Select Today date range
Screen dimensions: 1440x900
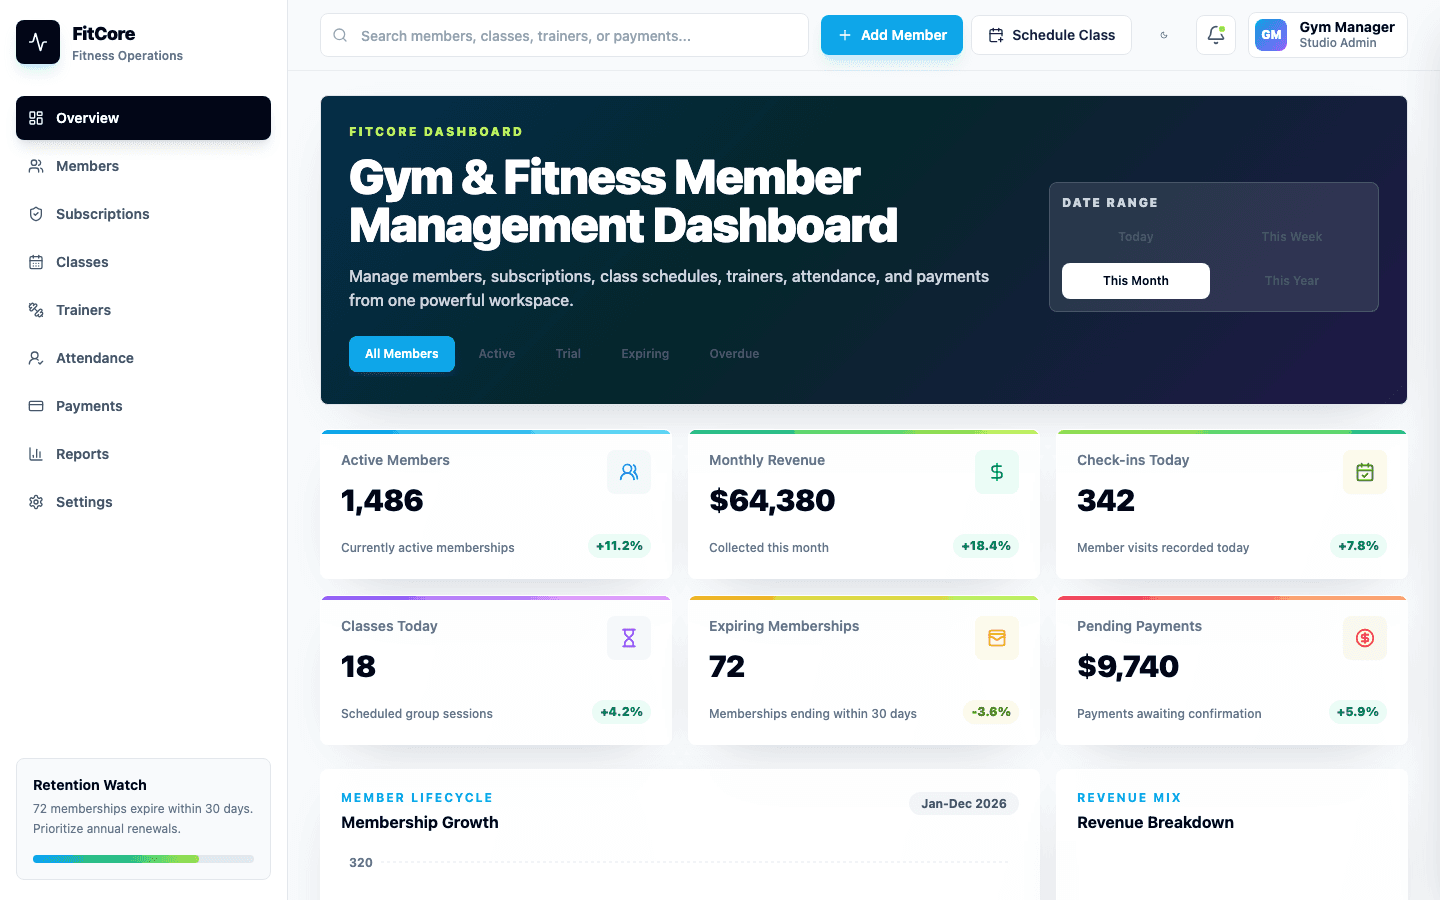tap(1136, 237)
